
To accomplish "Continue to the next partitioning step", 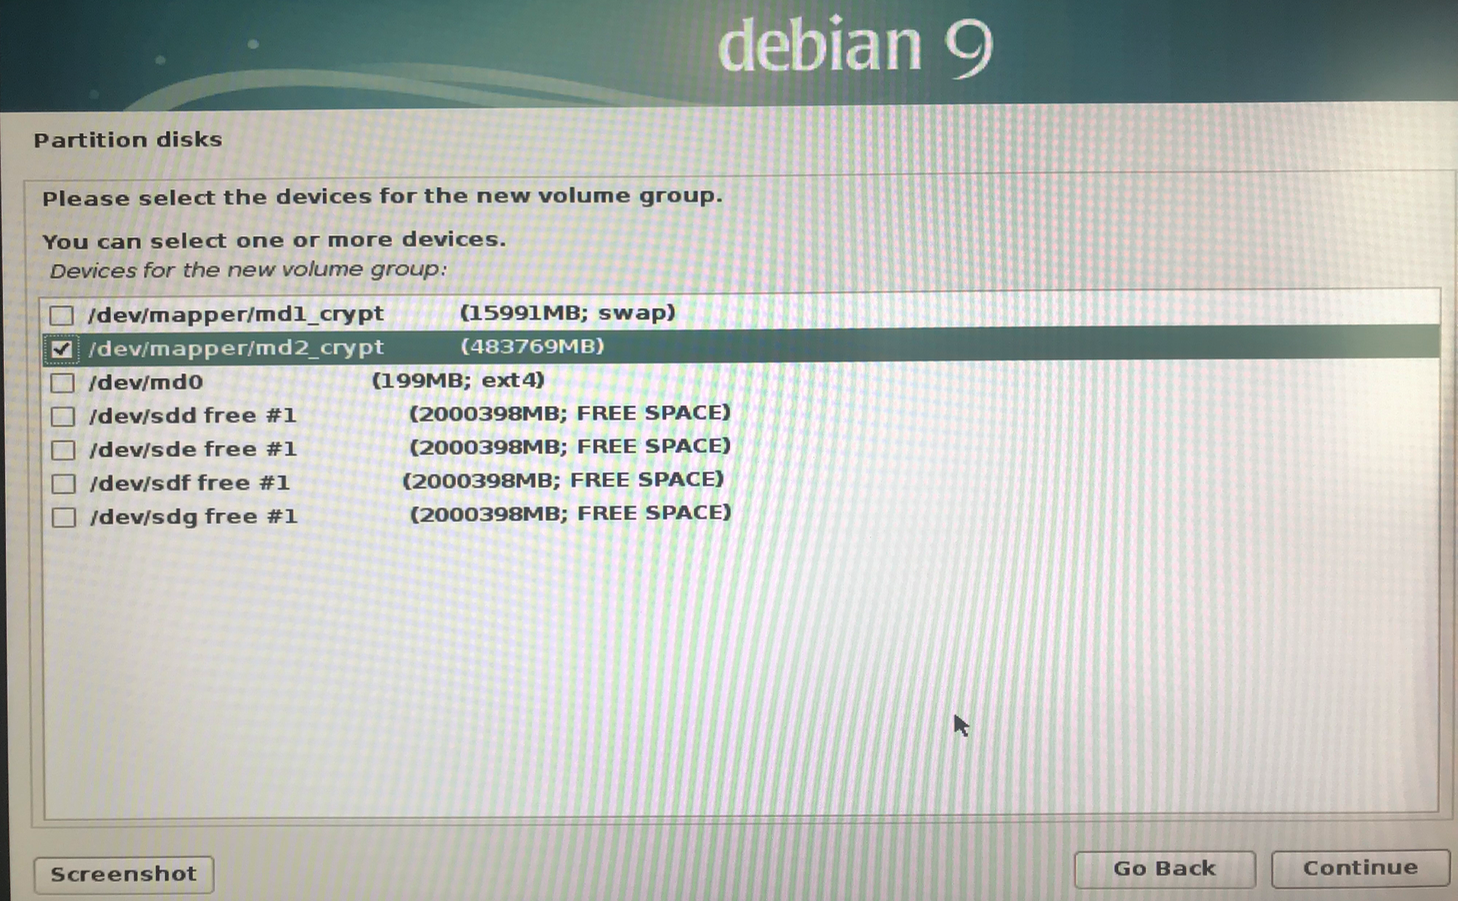I will coord(1359,868).
